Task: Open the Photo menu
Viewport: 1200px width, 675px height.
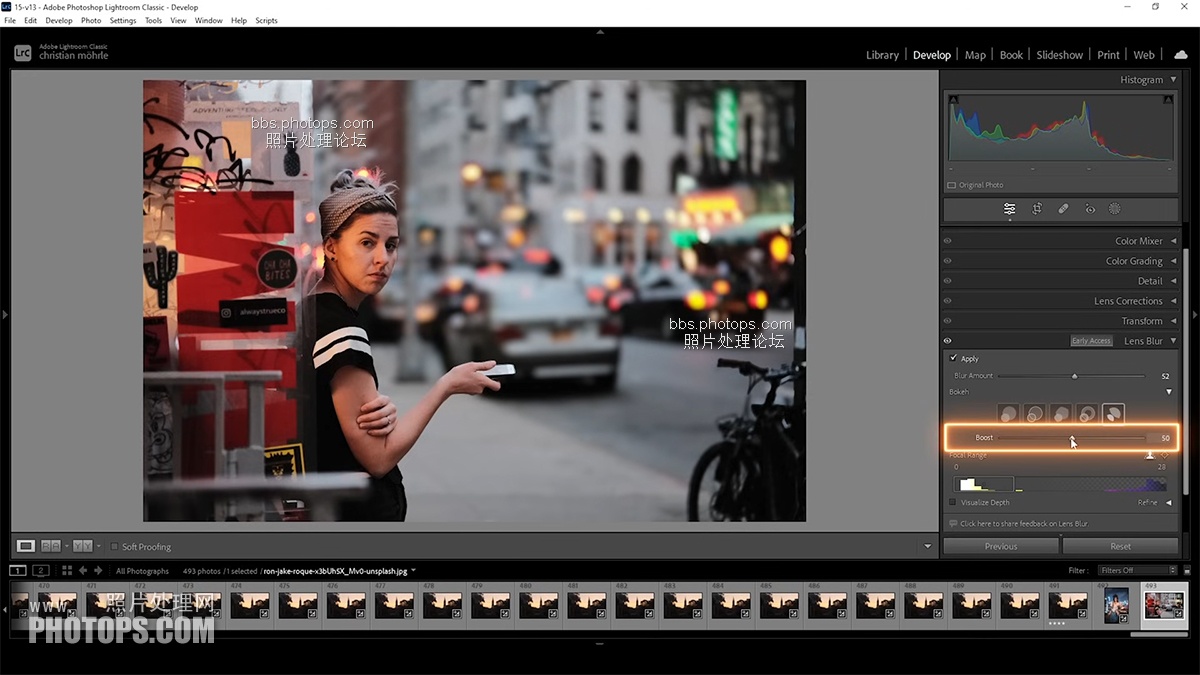Action: click(x=90, y=20)
